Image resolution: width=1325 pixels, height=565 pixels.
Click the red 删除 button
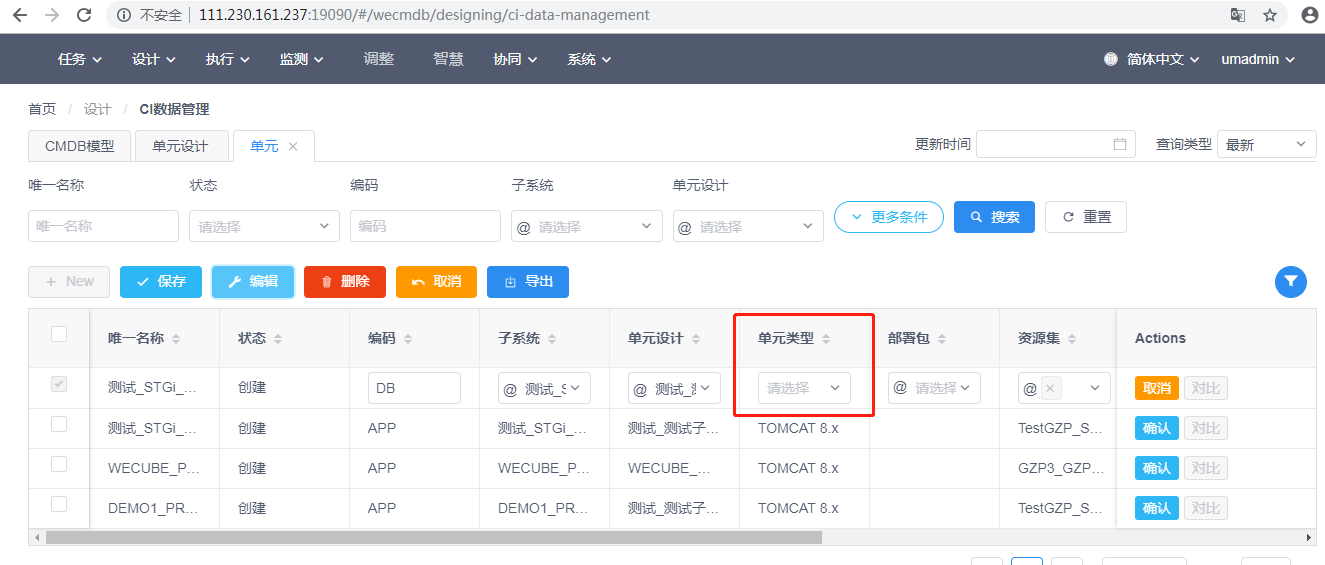[345, 282]
